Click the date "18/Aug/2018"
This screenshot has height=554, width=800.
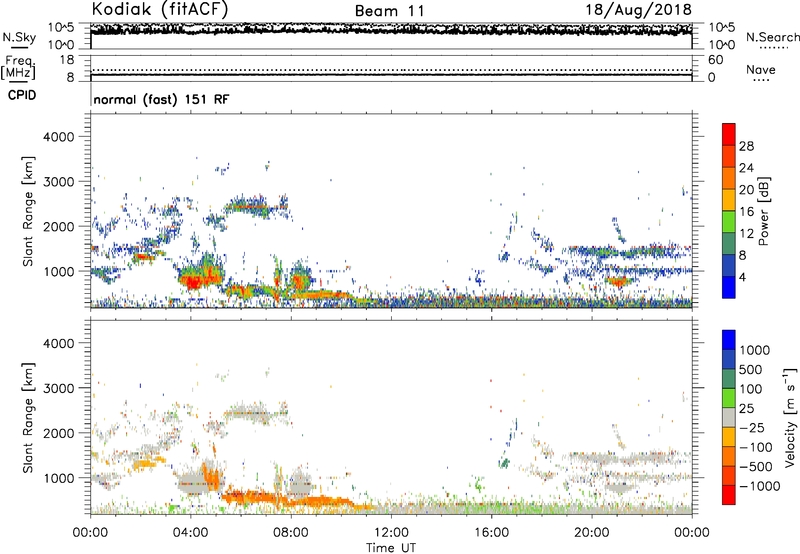click(x=638, y=10)
